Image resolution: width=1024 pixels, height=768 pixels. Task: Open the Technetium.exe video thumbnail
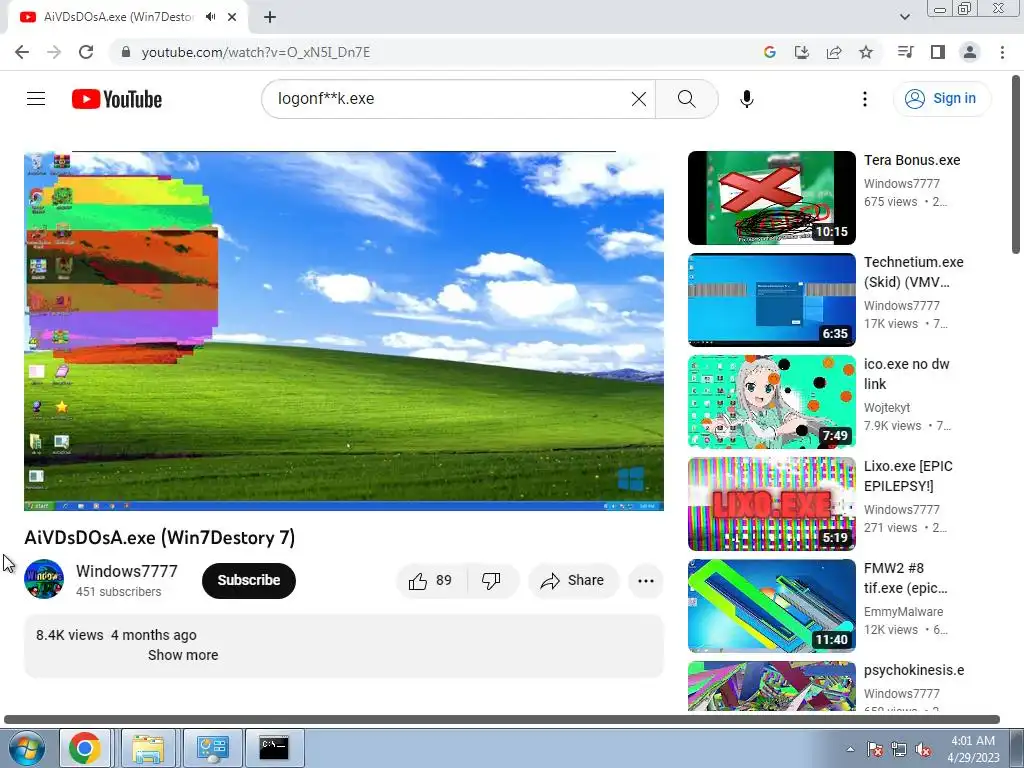click(x=771, y=300)
